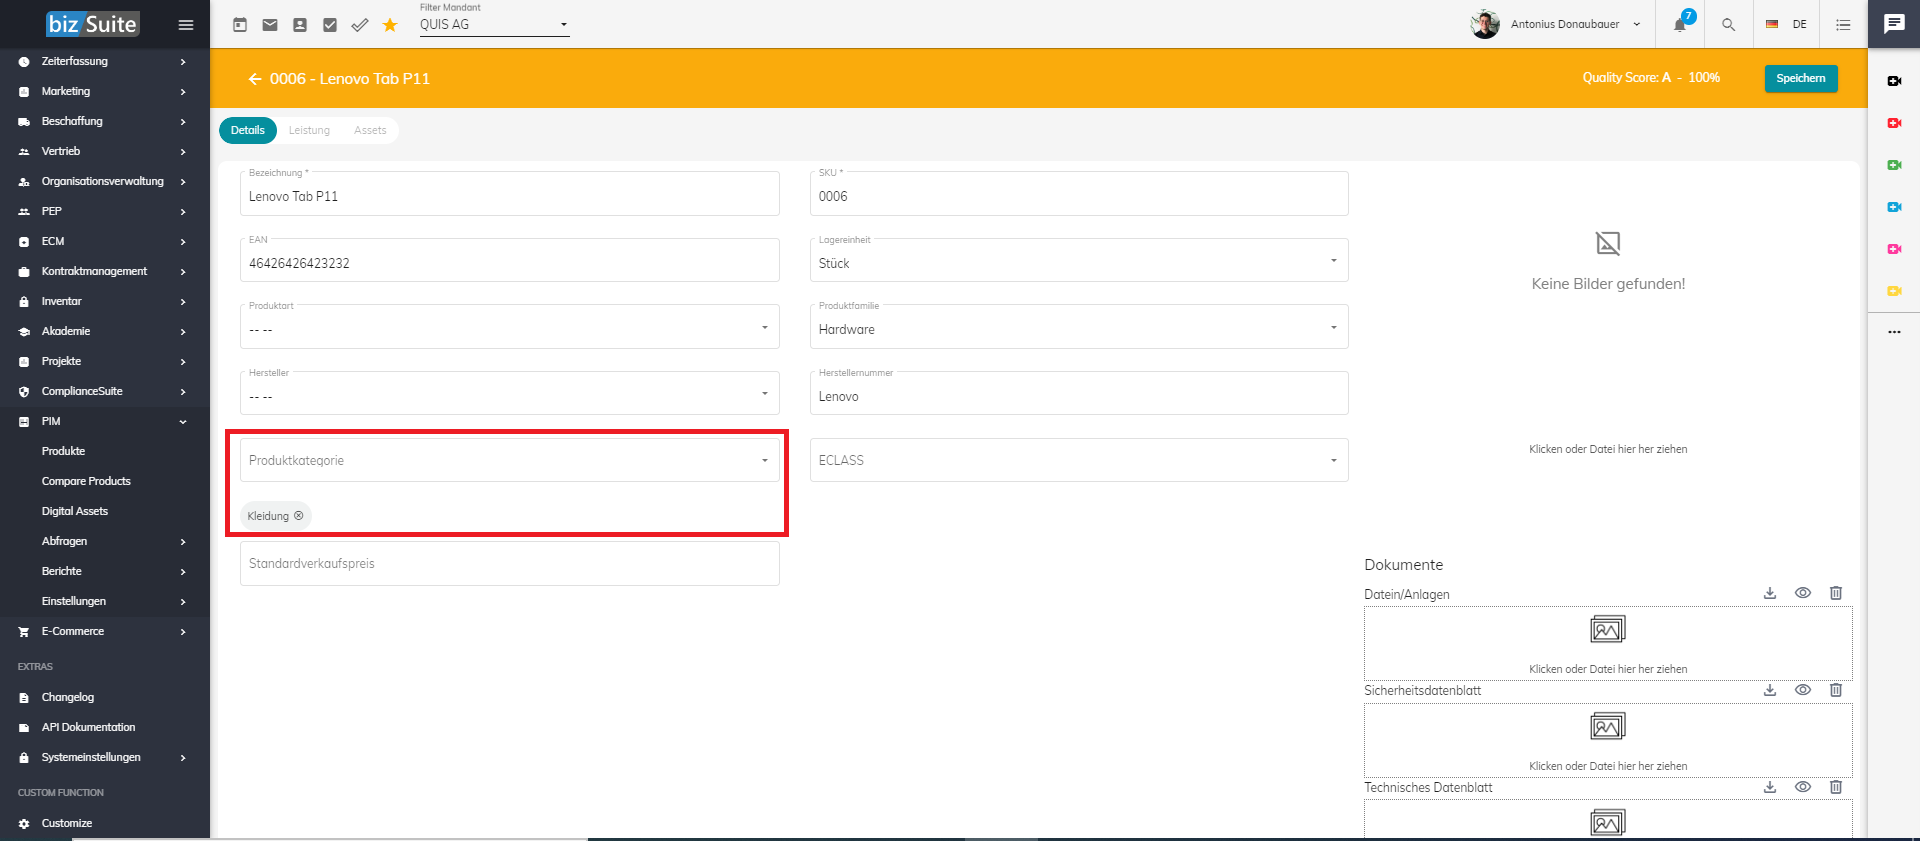Toggle visibility eye for Datein/Anlagen
The image size is (1920, 841).
coord(1803,593)
